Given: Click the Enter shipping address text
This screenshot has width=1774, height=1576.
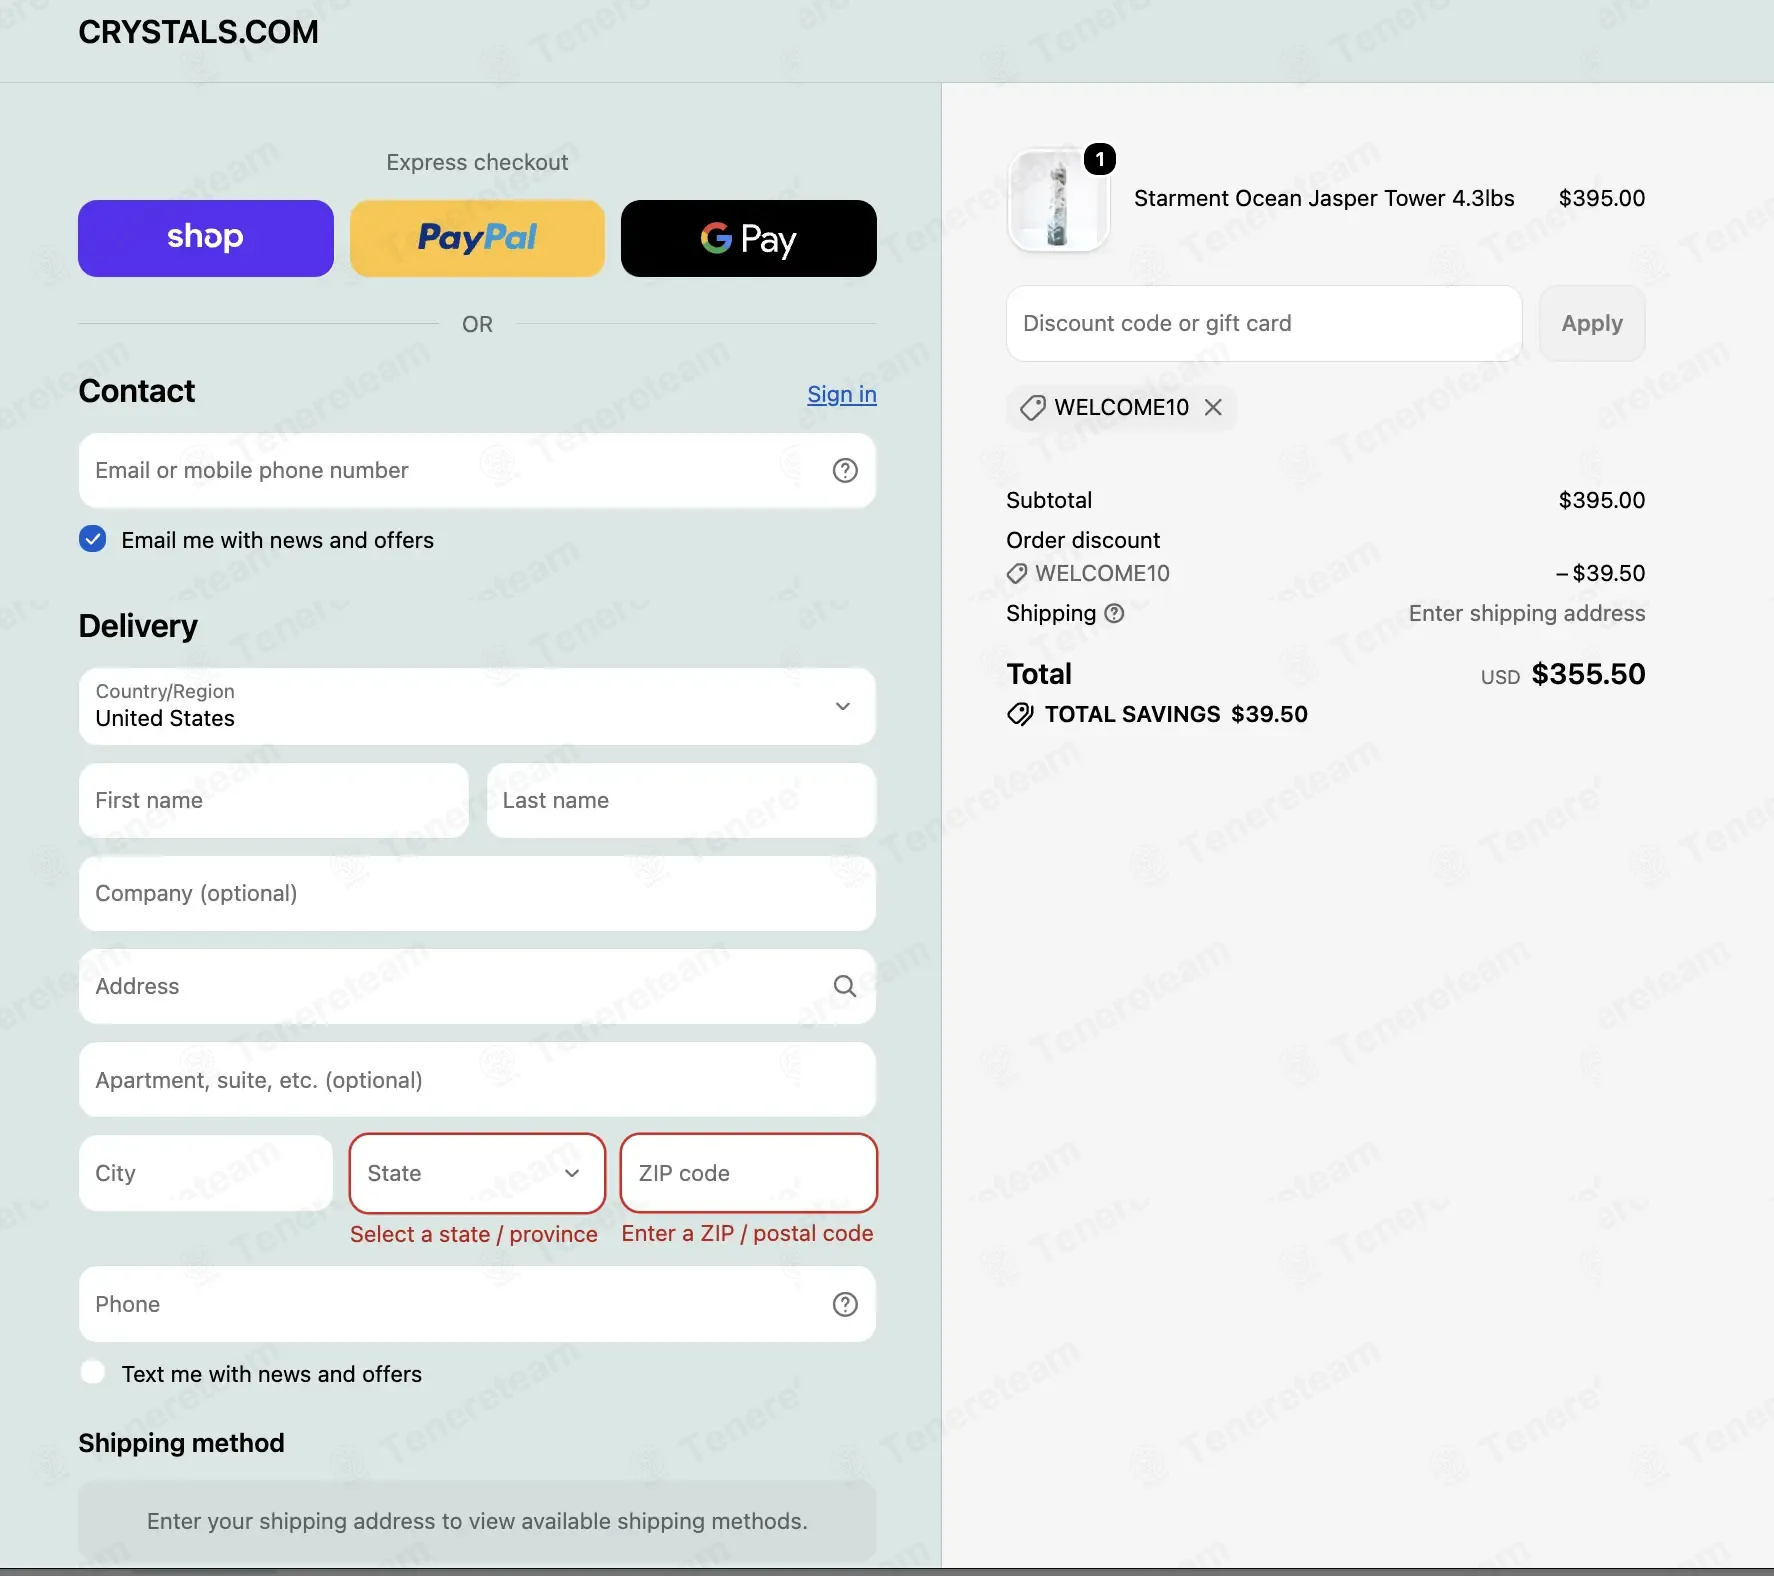Looking at the screenshot, I should 1527,613.
